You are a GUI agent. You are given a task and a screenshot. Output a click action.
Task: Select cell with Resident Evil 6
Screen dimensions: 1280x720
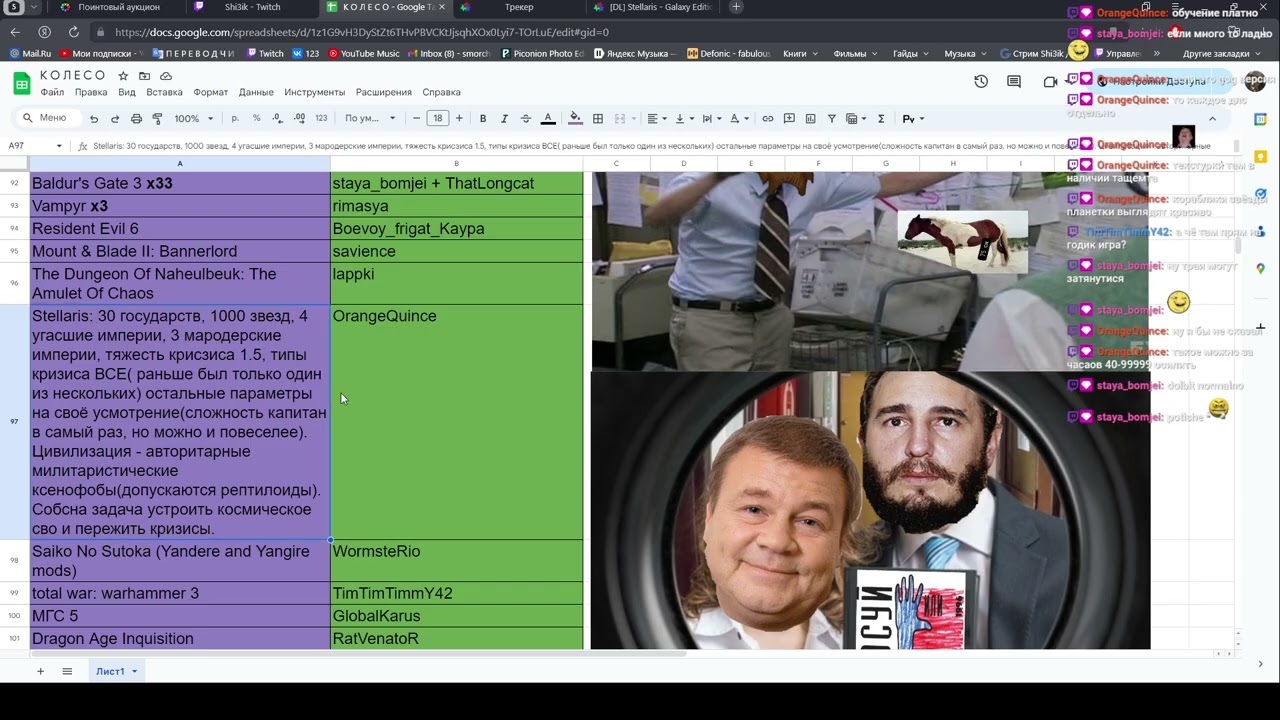tap(180, 228)
